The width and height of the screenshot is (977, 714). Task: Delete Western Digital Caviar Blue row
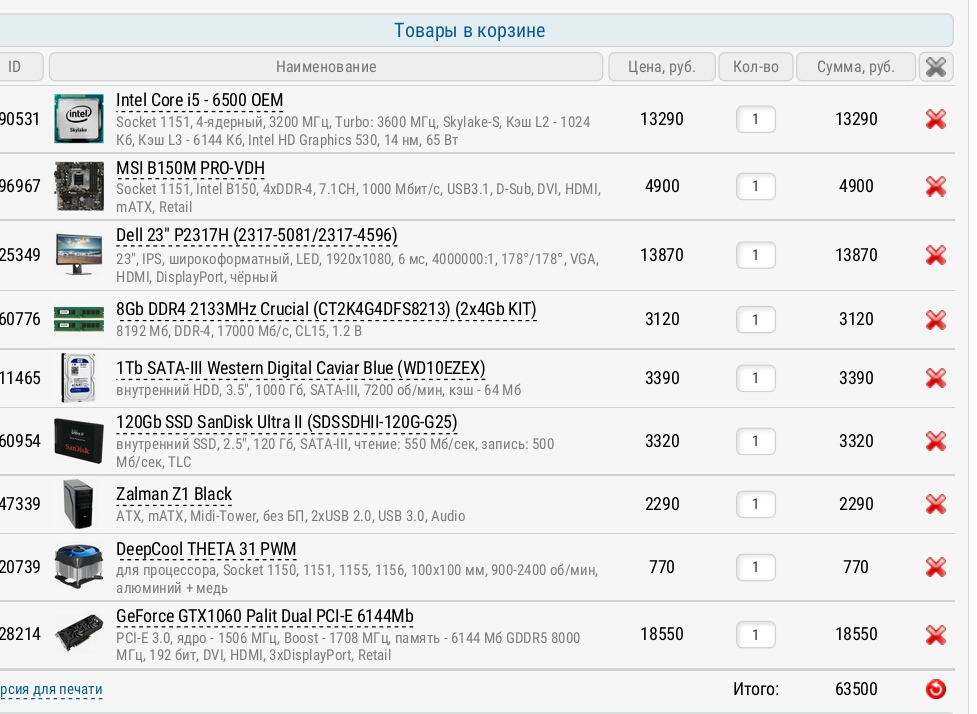tap(936, 378)
